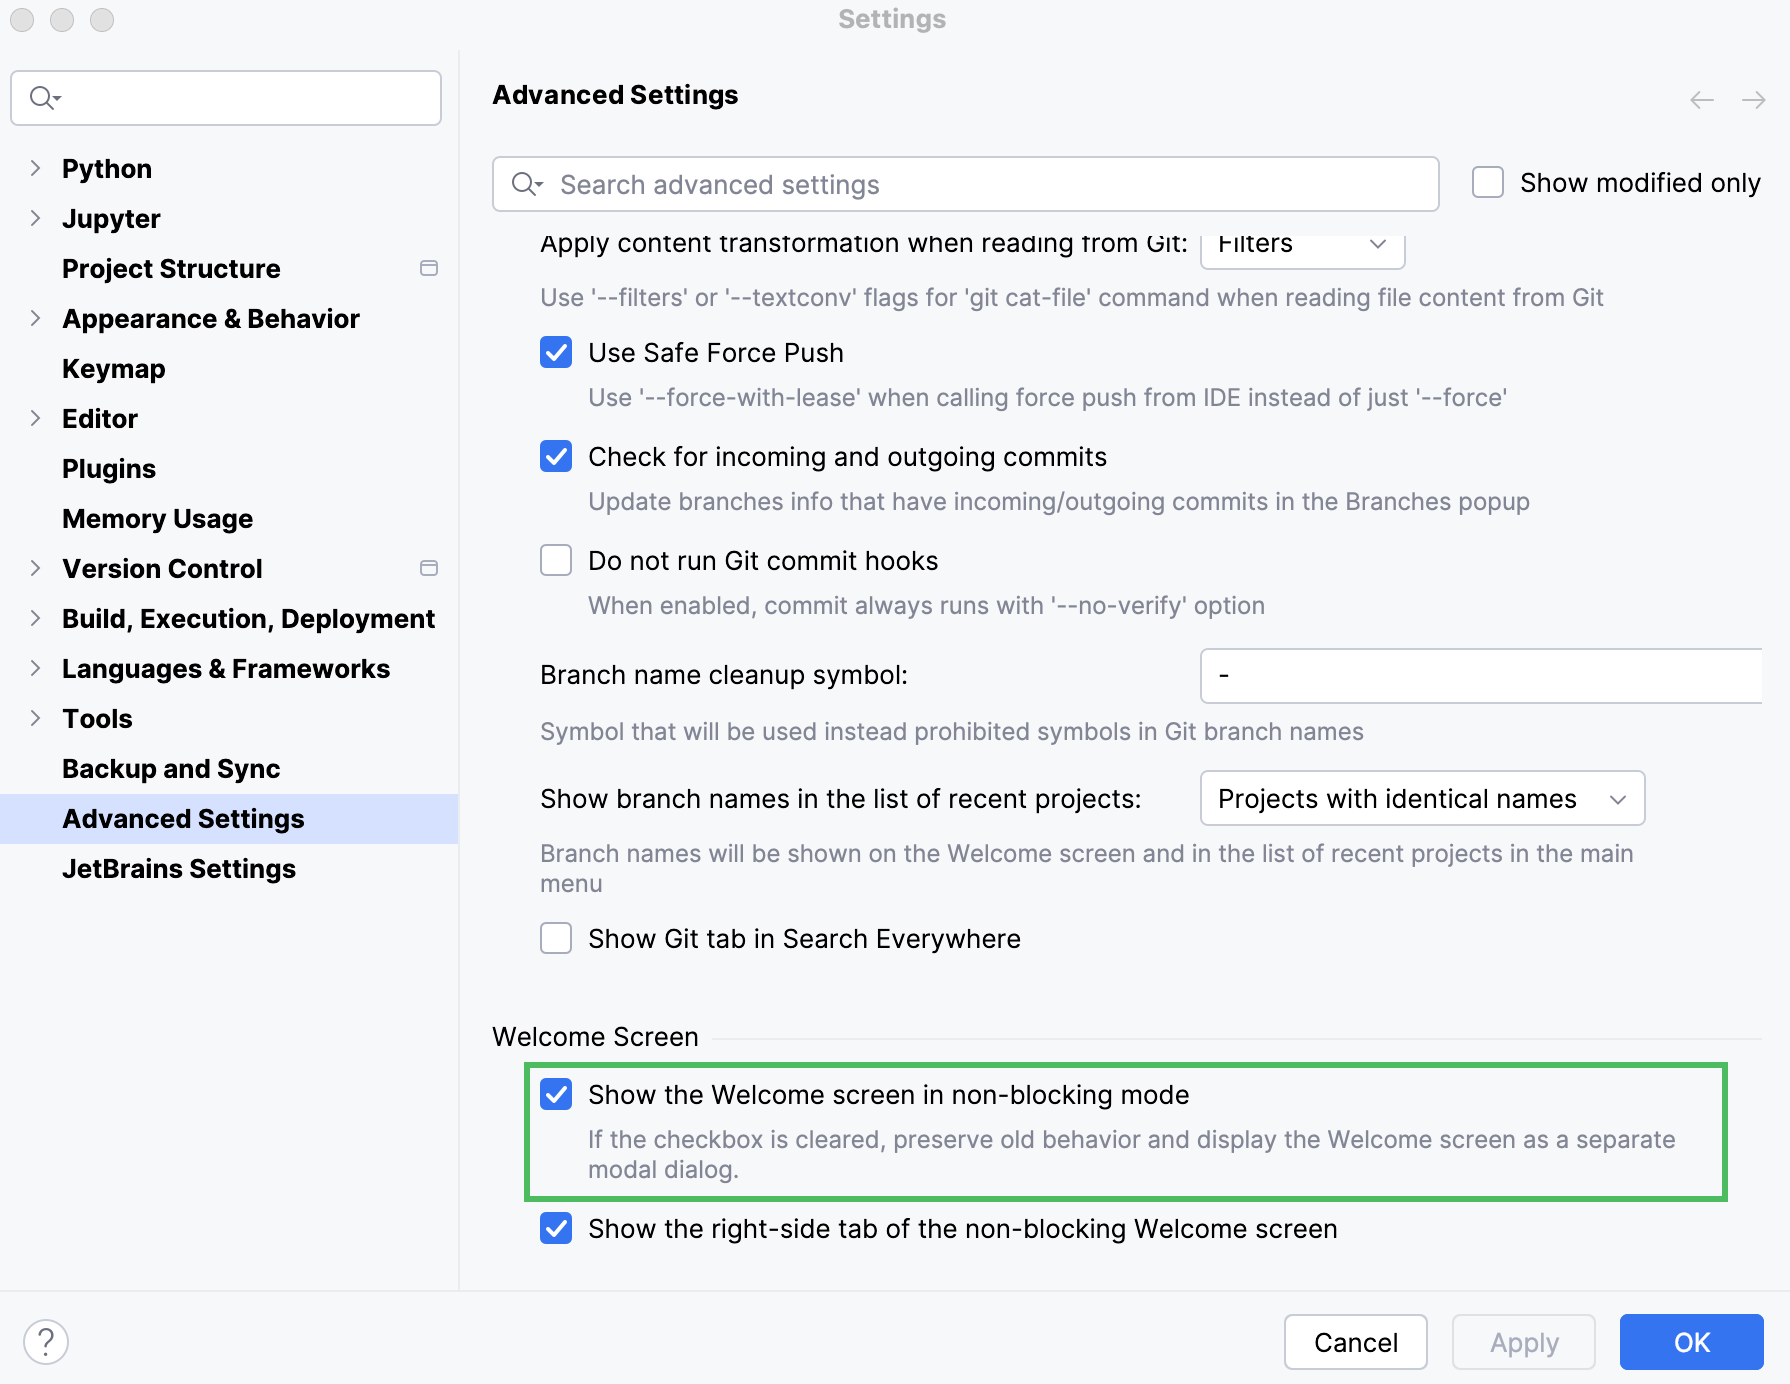The width and height of the screenshot is (1790, 1384).
Task: Open the Keymap settings page
Action: coord(114,369)
